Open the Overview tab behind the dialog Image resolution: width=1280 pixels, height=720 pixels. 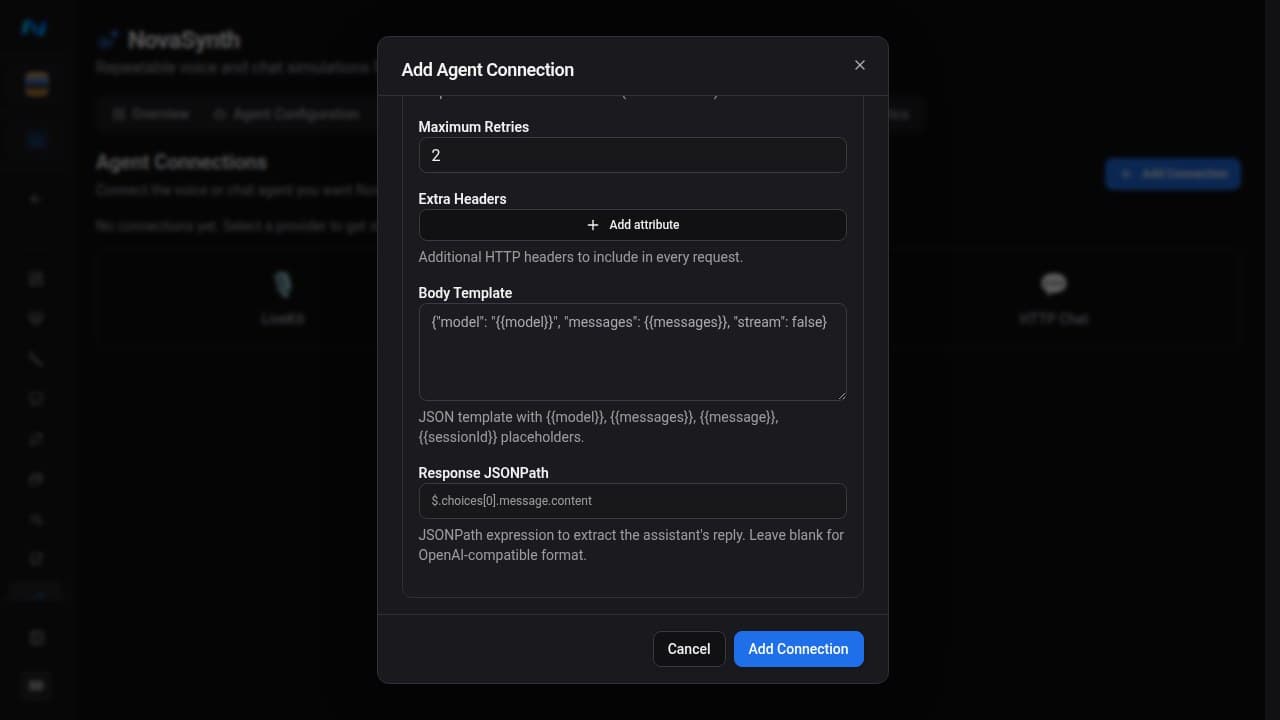tap(151, 114)
